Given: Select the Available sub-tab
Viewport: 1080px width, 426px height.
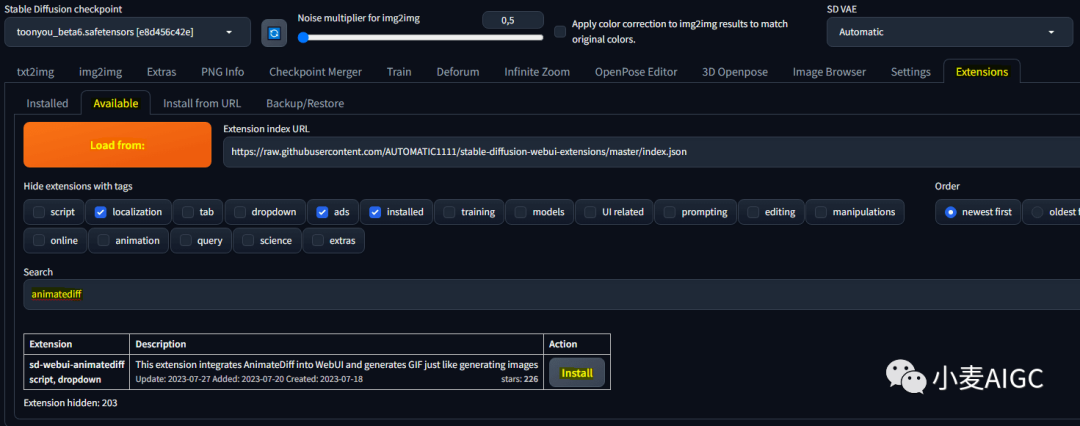Looking at the screenshot, I should (116, 103).
